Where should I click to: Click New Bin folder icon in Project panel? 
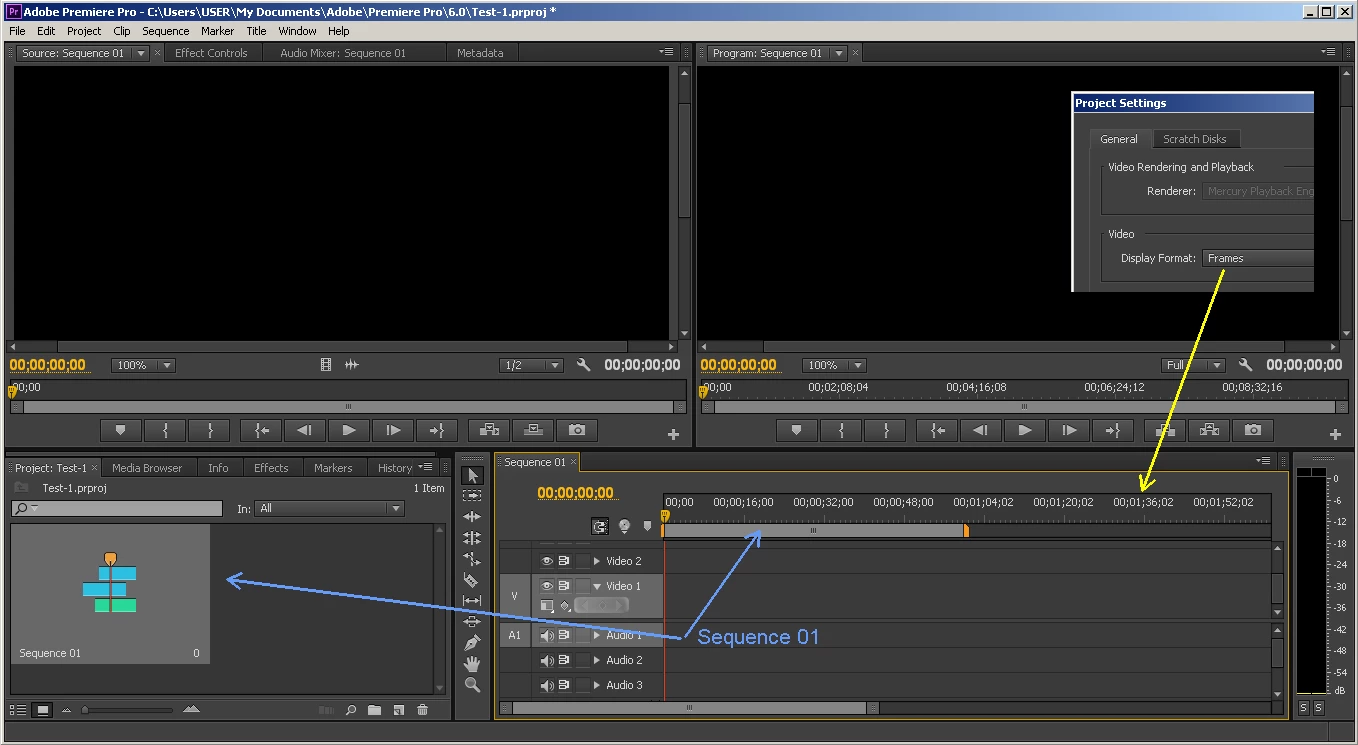point(374,710)
